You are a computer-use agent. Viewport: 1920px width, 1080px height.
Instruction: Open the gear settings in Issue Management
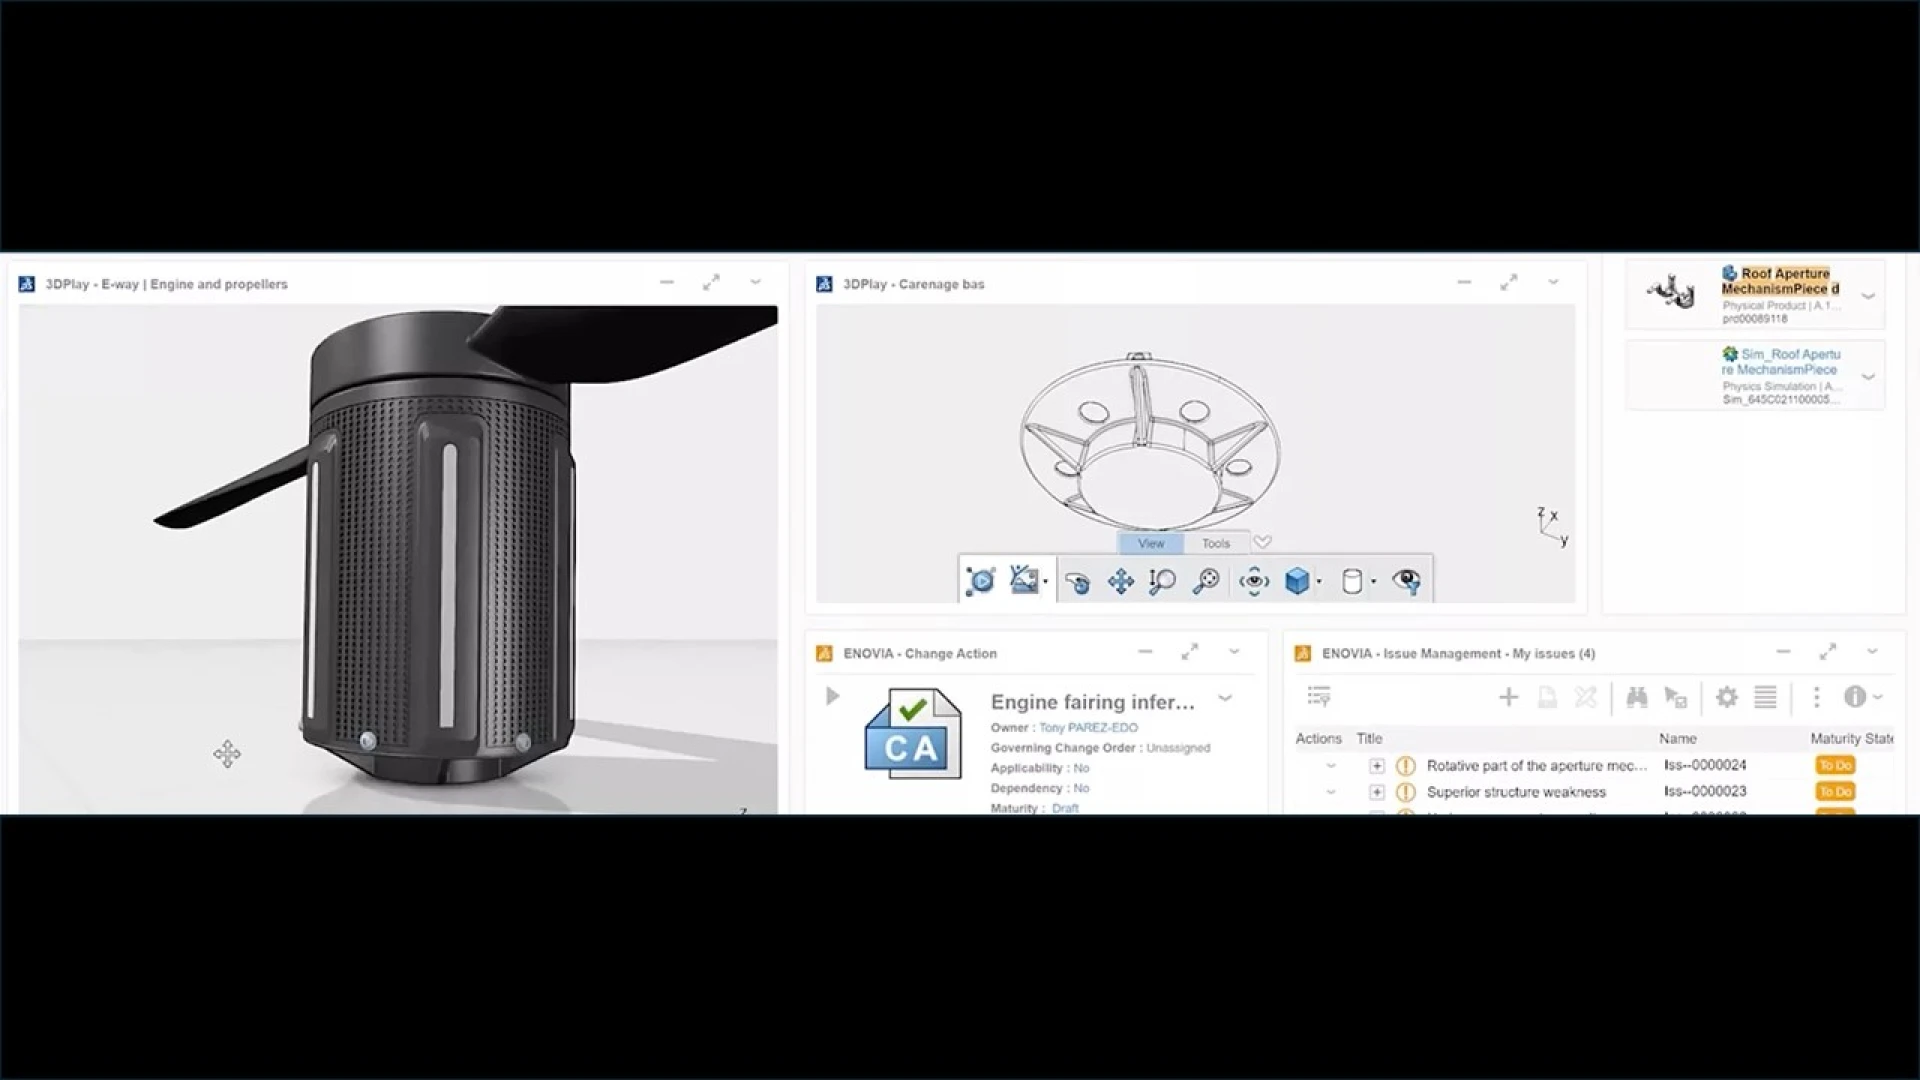click(1727, 697)
